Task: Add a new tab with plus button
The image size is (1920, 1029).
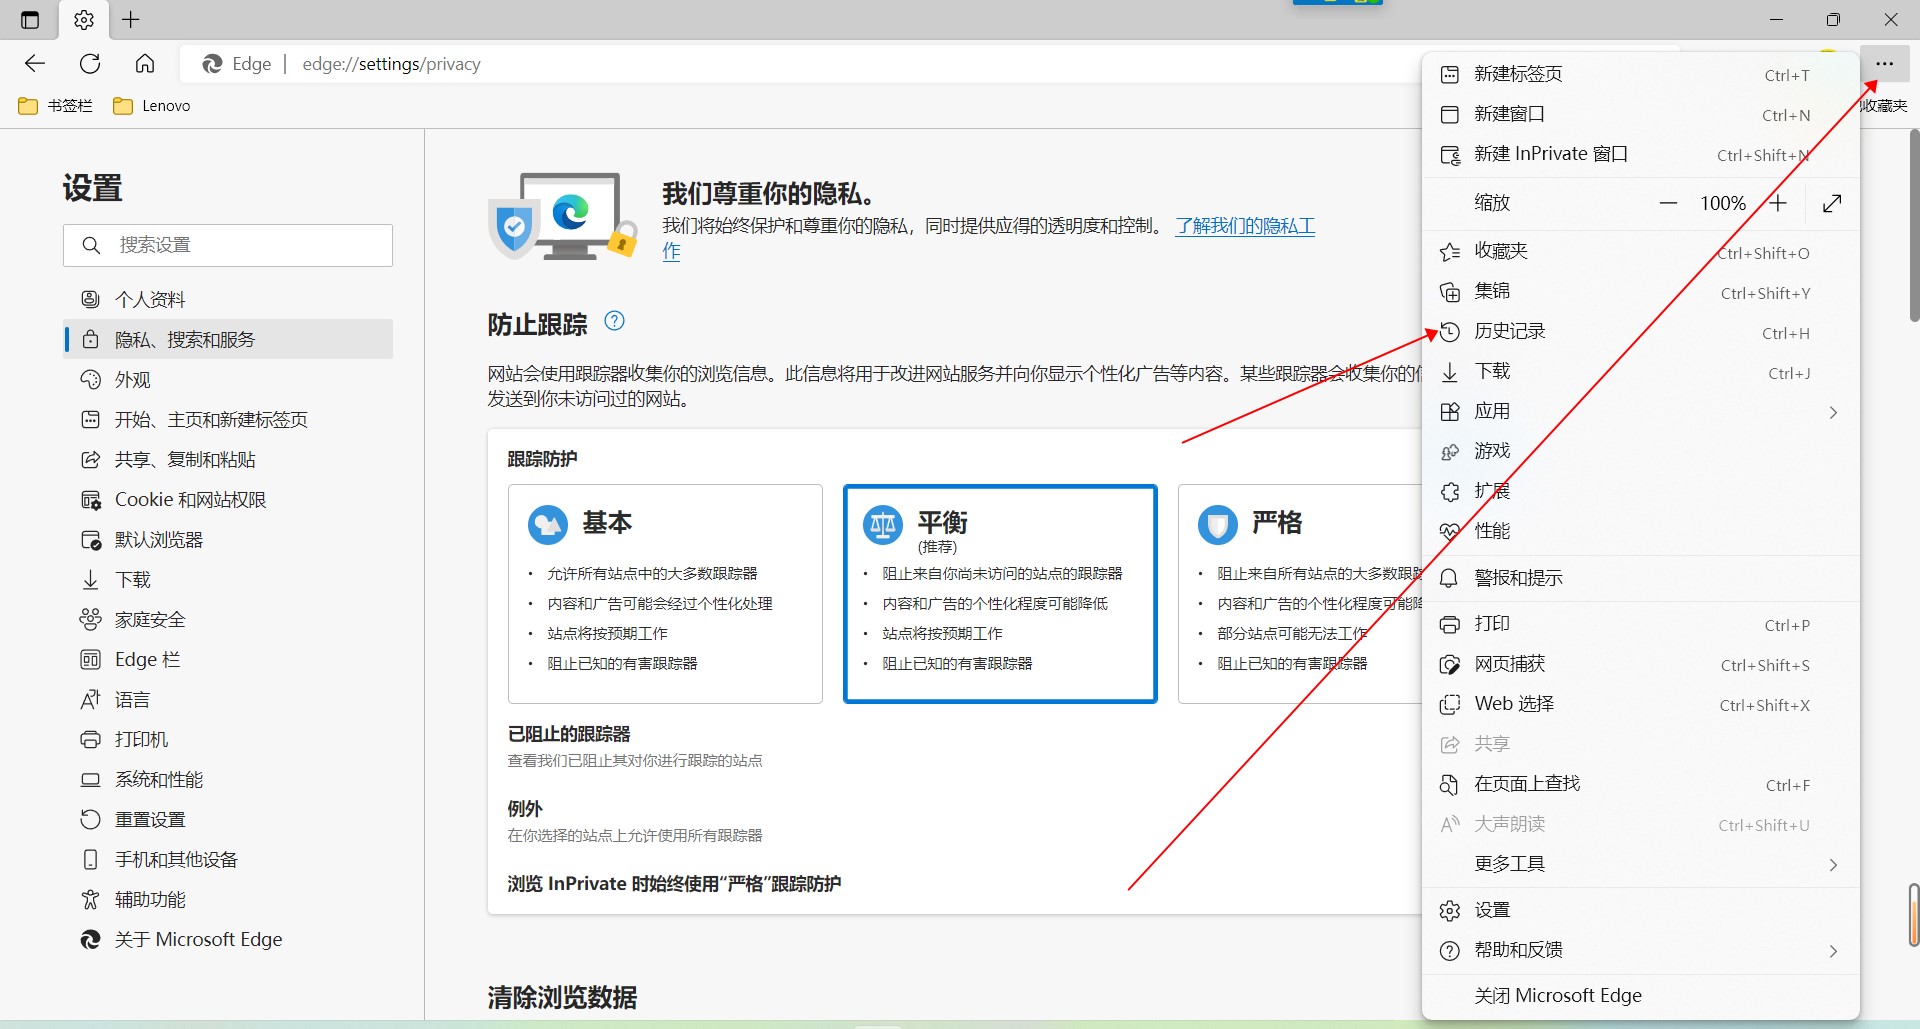Action: [x=131, y=20]
